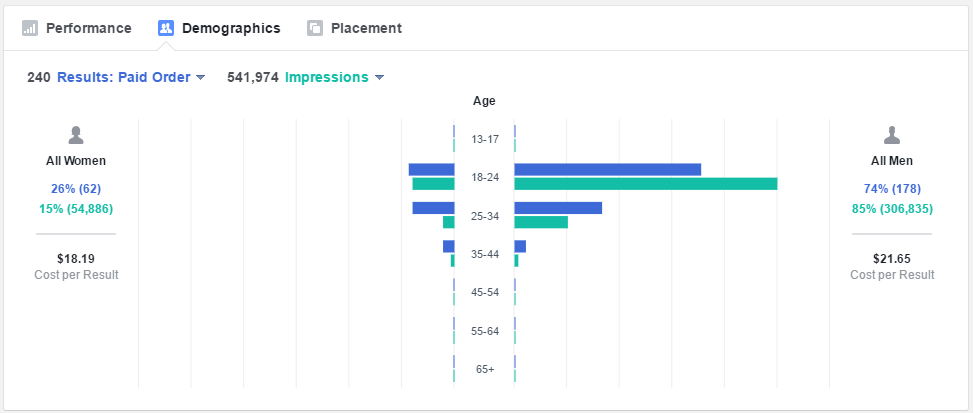Viewport: 973px width, 413px height.
Task: Click men's 25-34 blue results bar
Action: [558, 208]
